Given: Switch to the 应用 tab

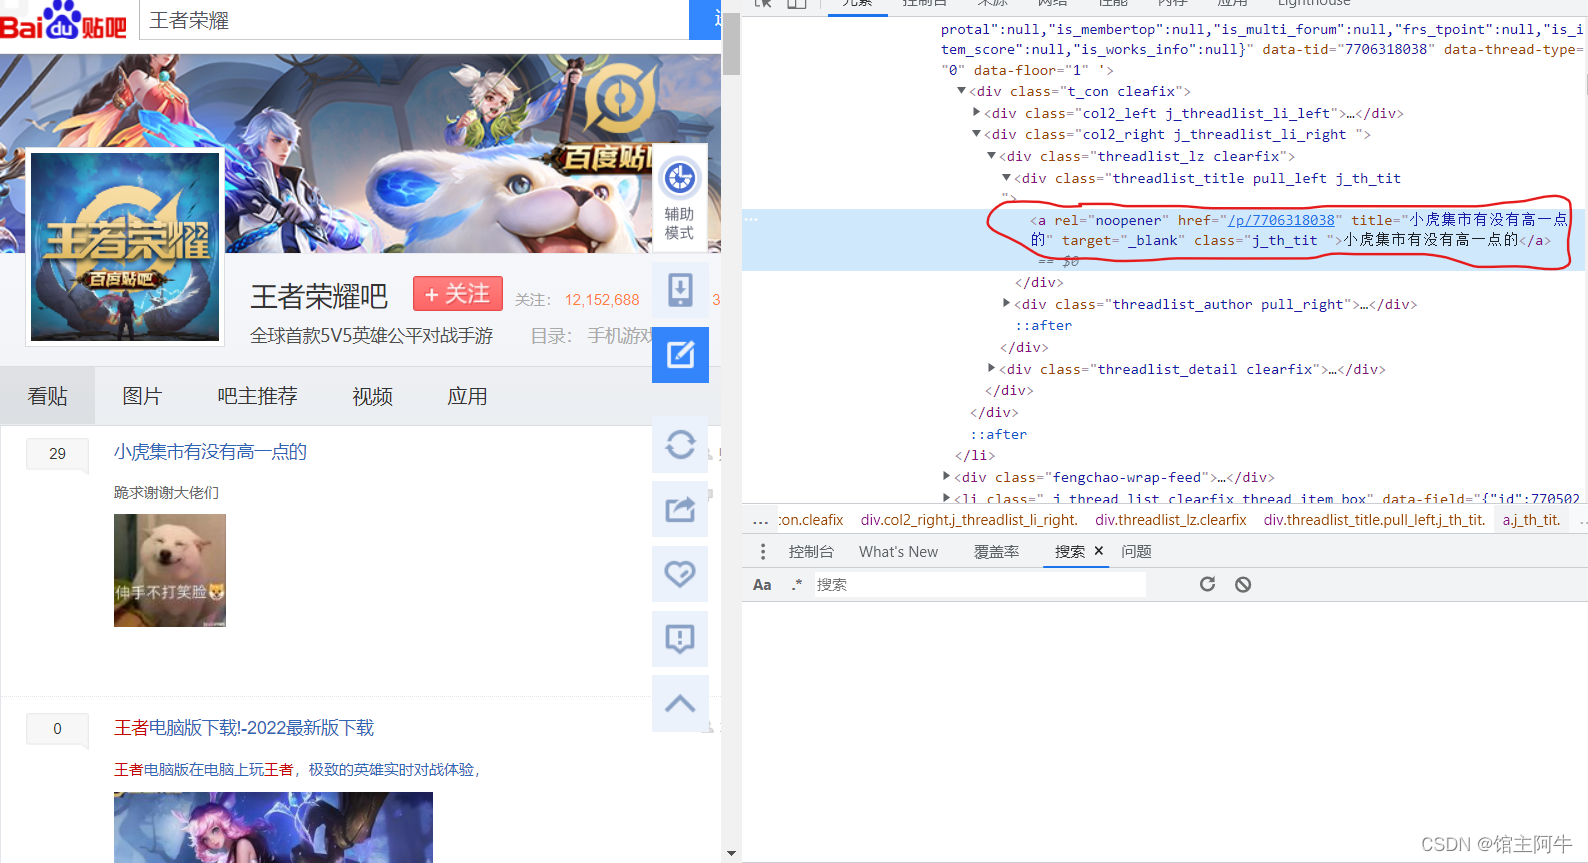Looking at the screenshot, I should pyautogui.click(x=467, y=396).
